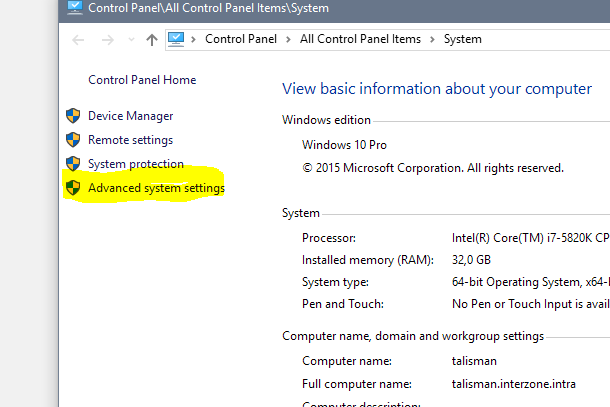The height and width of the screenshot is (407, 610).
Task: Click No Pen or Touch Input value
Action: pyautogui.click(x=531, y=304)
